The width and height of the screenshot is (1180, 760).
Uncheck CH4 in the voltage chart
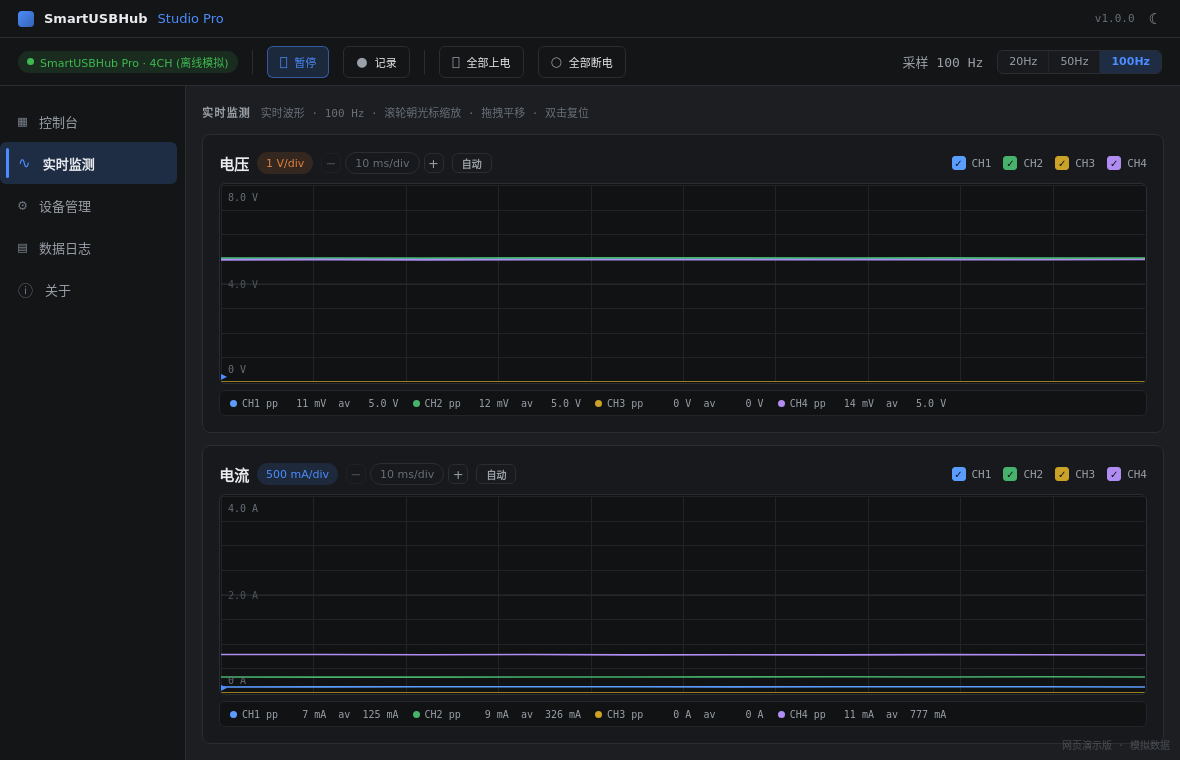click(1114, 163)
